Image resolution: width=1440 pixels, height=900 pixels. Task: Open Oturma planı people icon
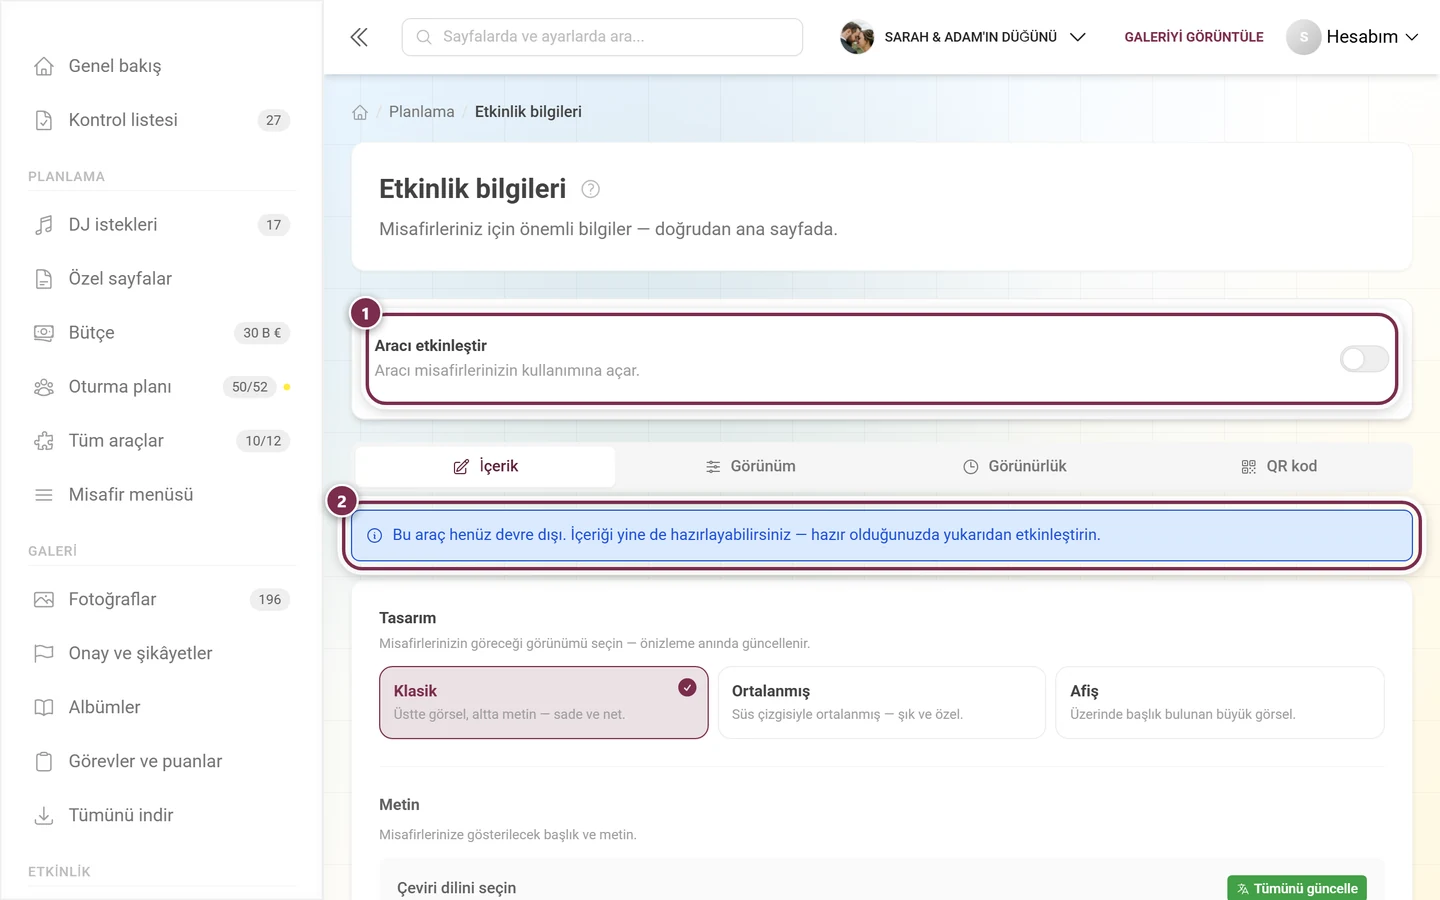(44, 387)
